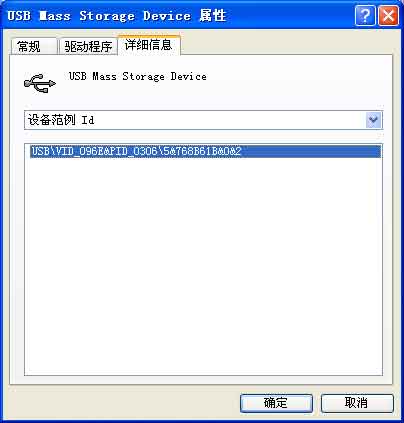Click the 属性 word in title bar
Viewport: 404px width, 423px height.
213,16
